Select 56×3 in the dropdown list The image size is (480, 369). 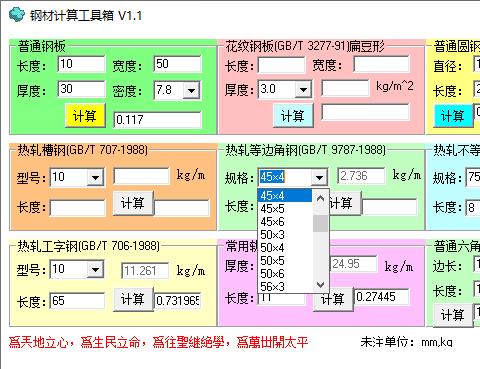point(285,286)
